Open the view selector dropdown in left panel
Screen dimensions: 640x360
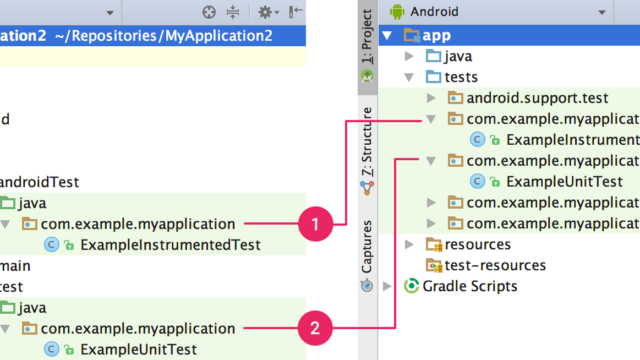110,13
